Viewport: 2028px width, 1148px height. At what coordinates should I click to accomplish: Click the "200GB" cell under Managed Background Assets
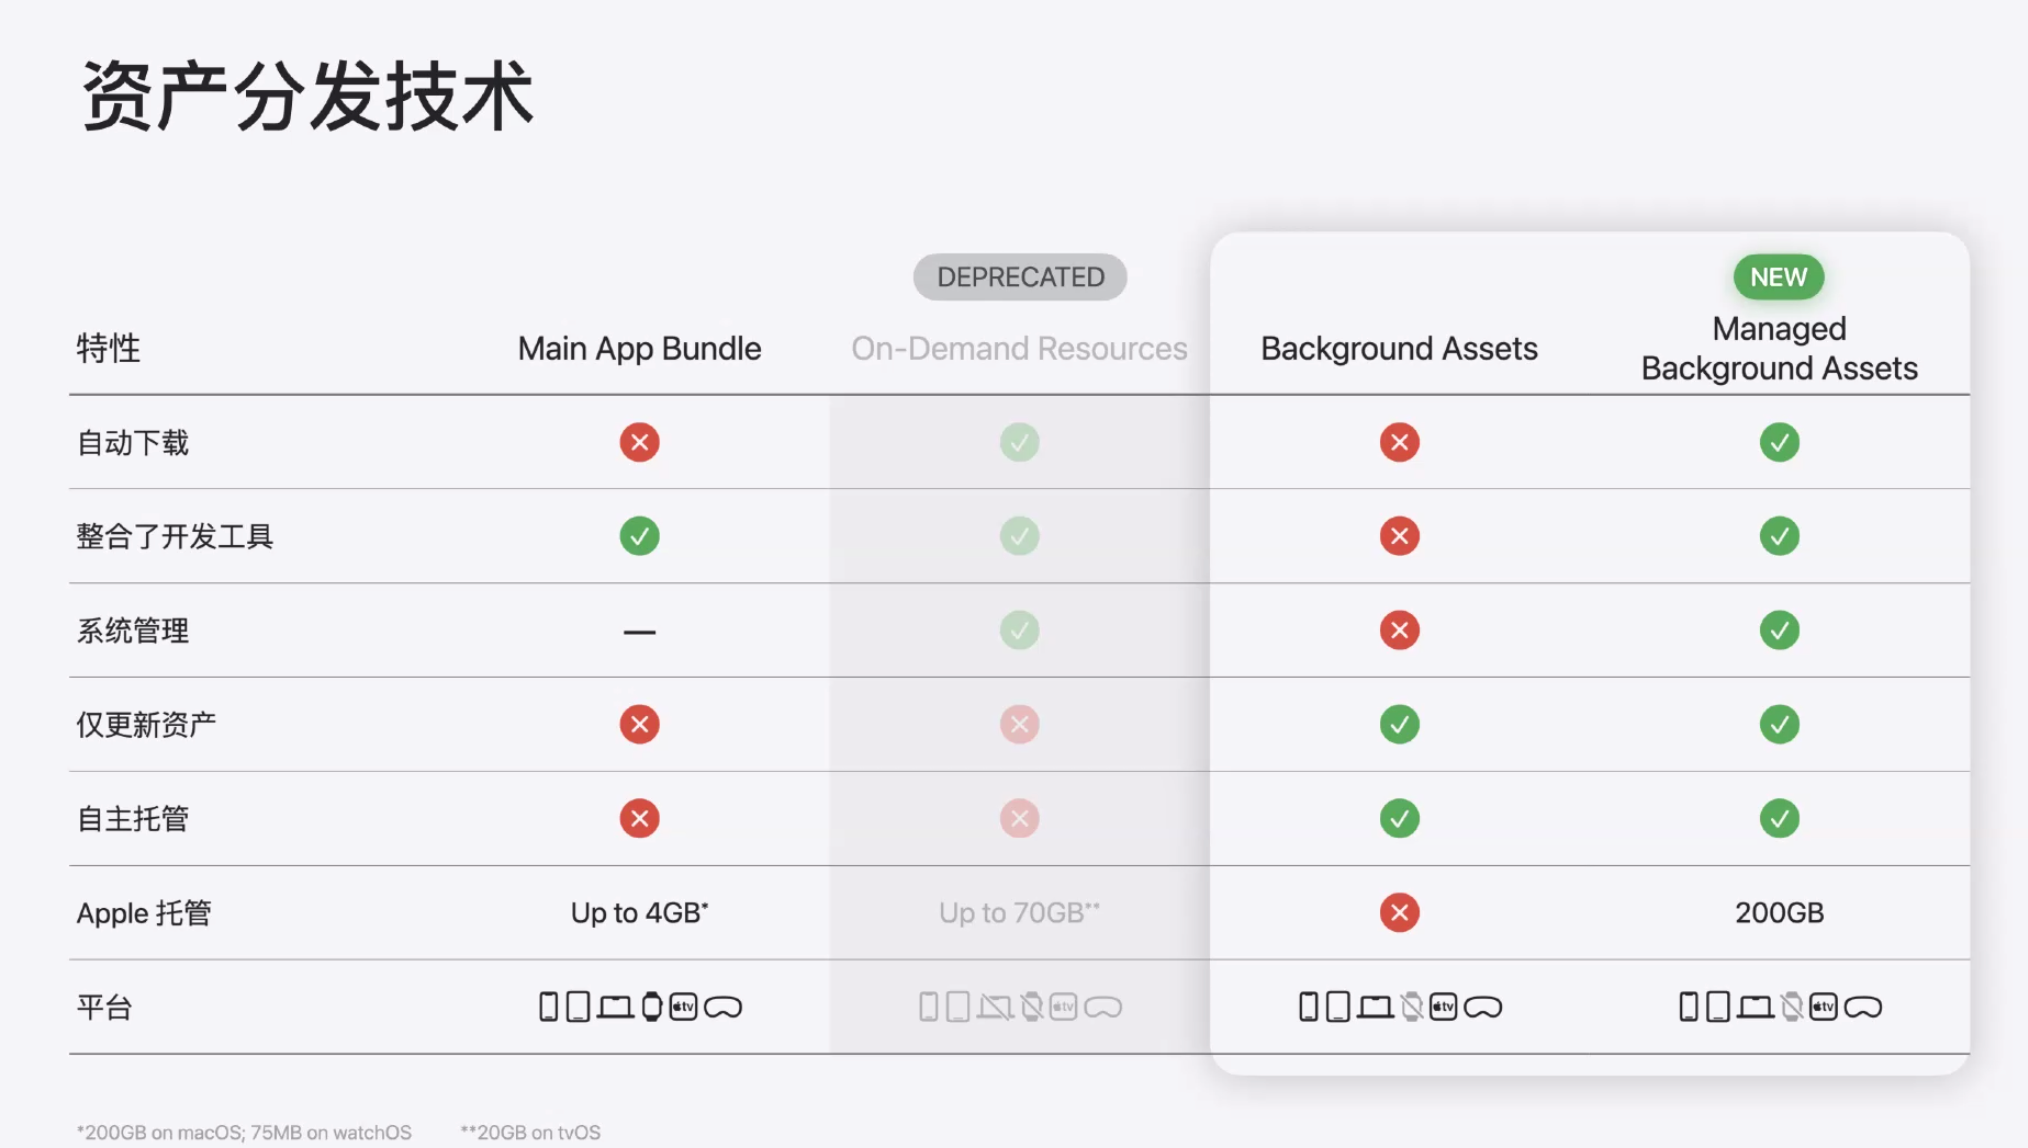pos(1779,912)
